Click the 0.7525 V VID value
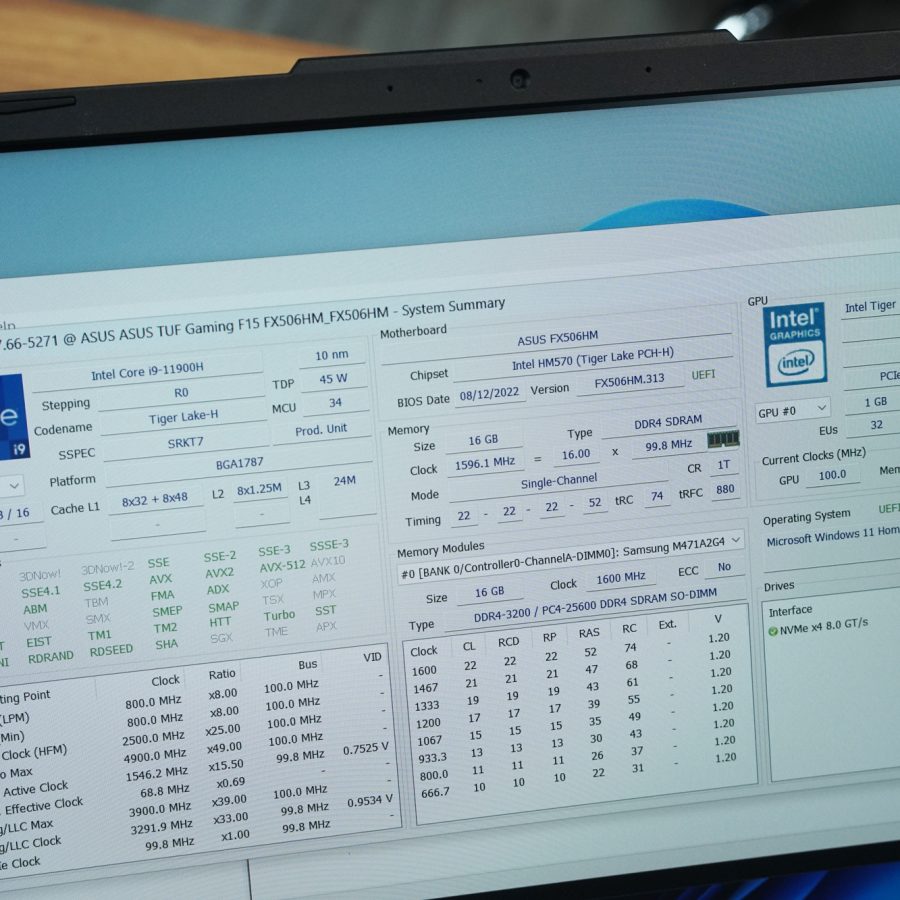The height and width of the screenshot is (900, 900). 366,749
